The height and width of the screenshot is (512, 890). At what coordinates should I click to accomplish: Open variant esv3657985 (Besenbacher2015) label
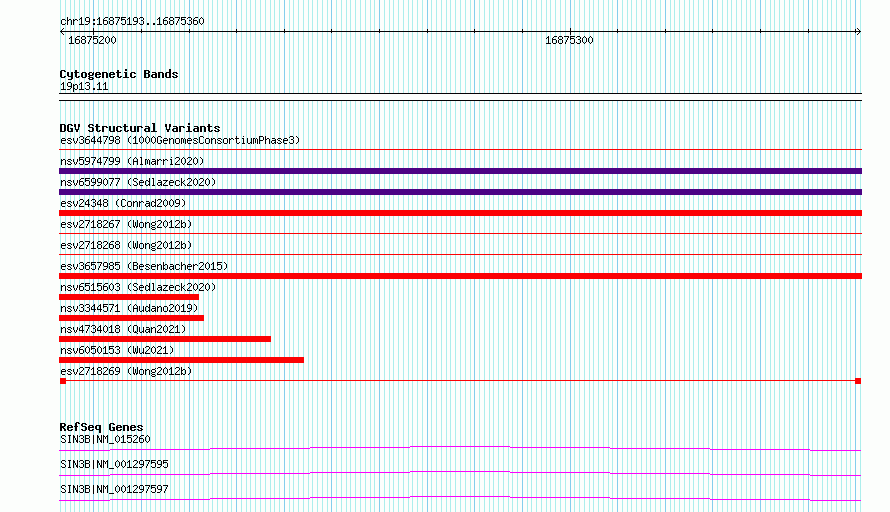pyautogui.click(x=144, y=266)
